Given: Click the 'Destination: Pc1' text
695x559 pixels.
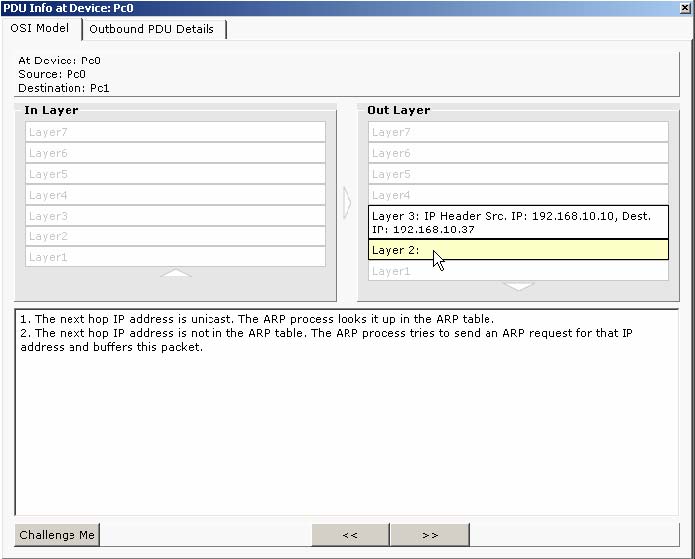Looking at the screenshot, I should pyautogui.click(x=63, y=88).
